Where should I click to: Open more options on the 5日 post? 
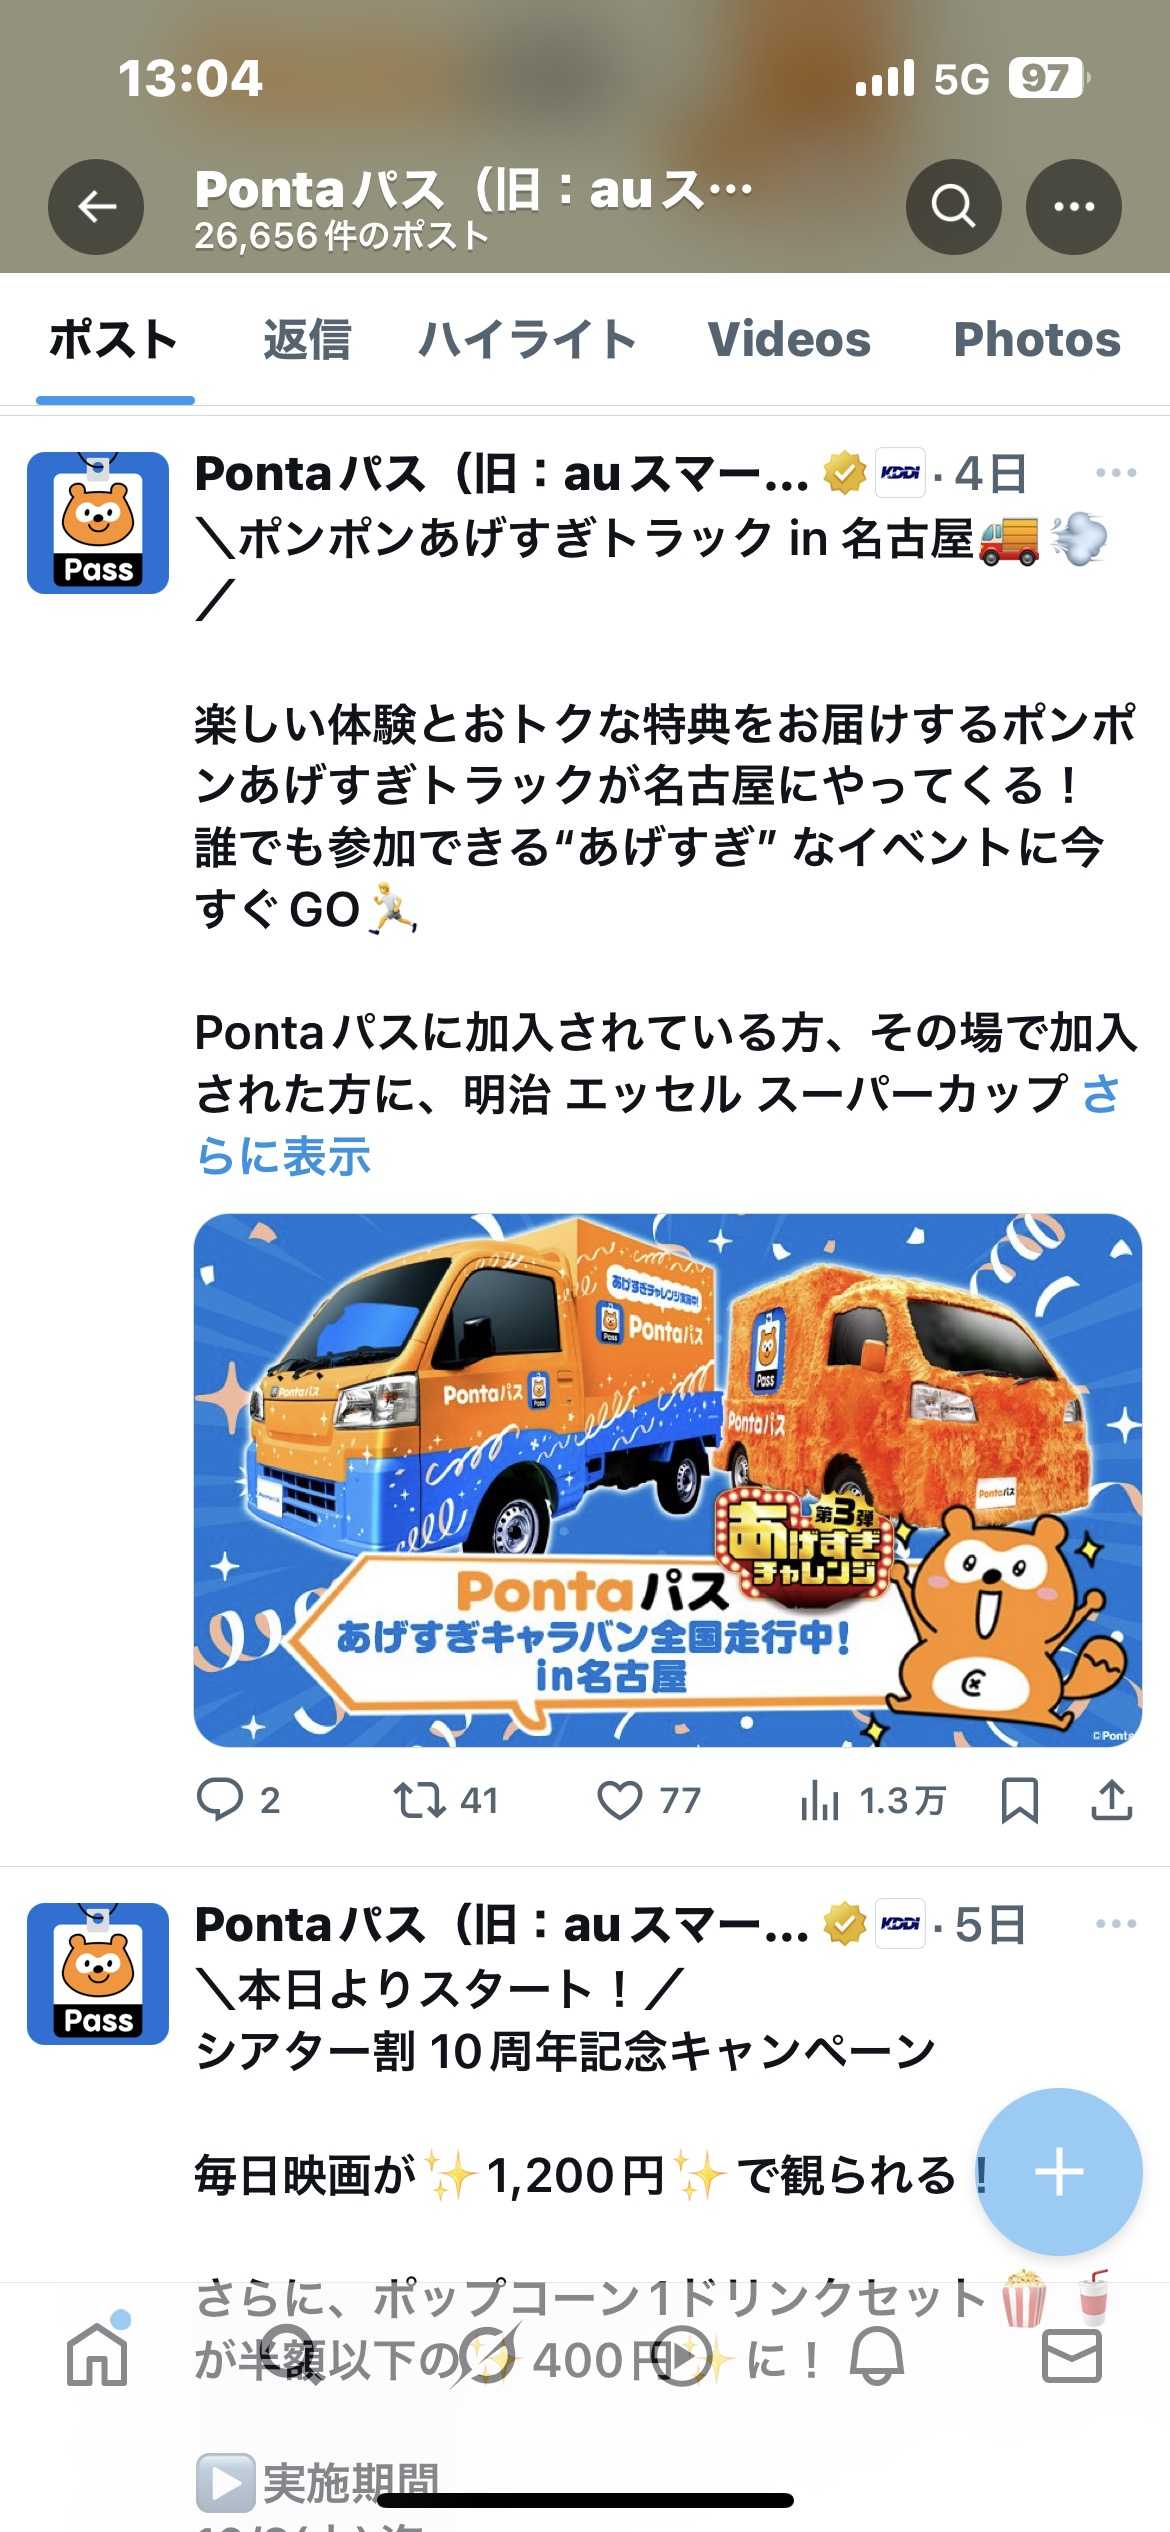pyautogui.click(x=1116, y=1923)
